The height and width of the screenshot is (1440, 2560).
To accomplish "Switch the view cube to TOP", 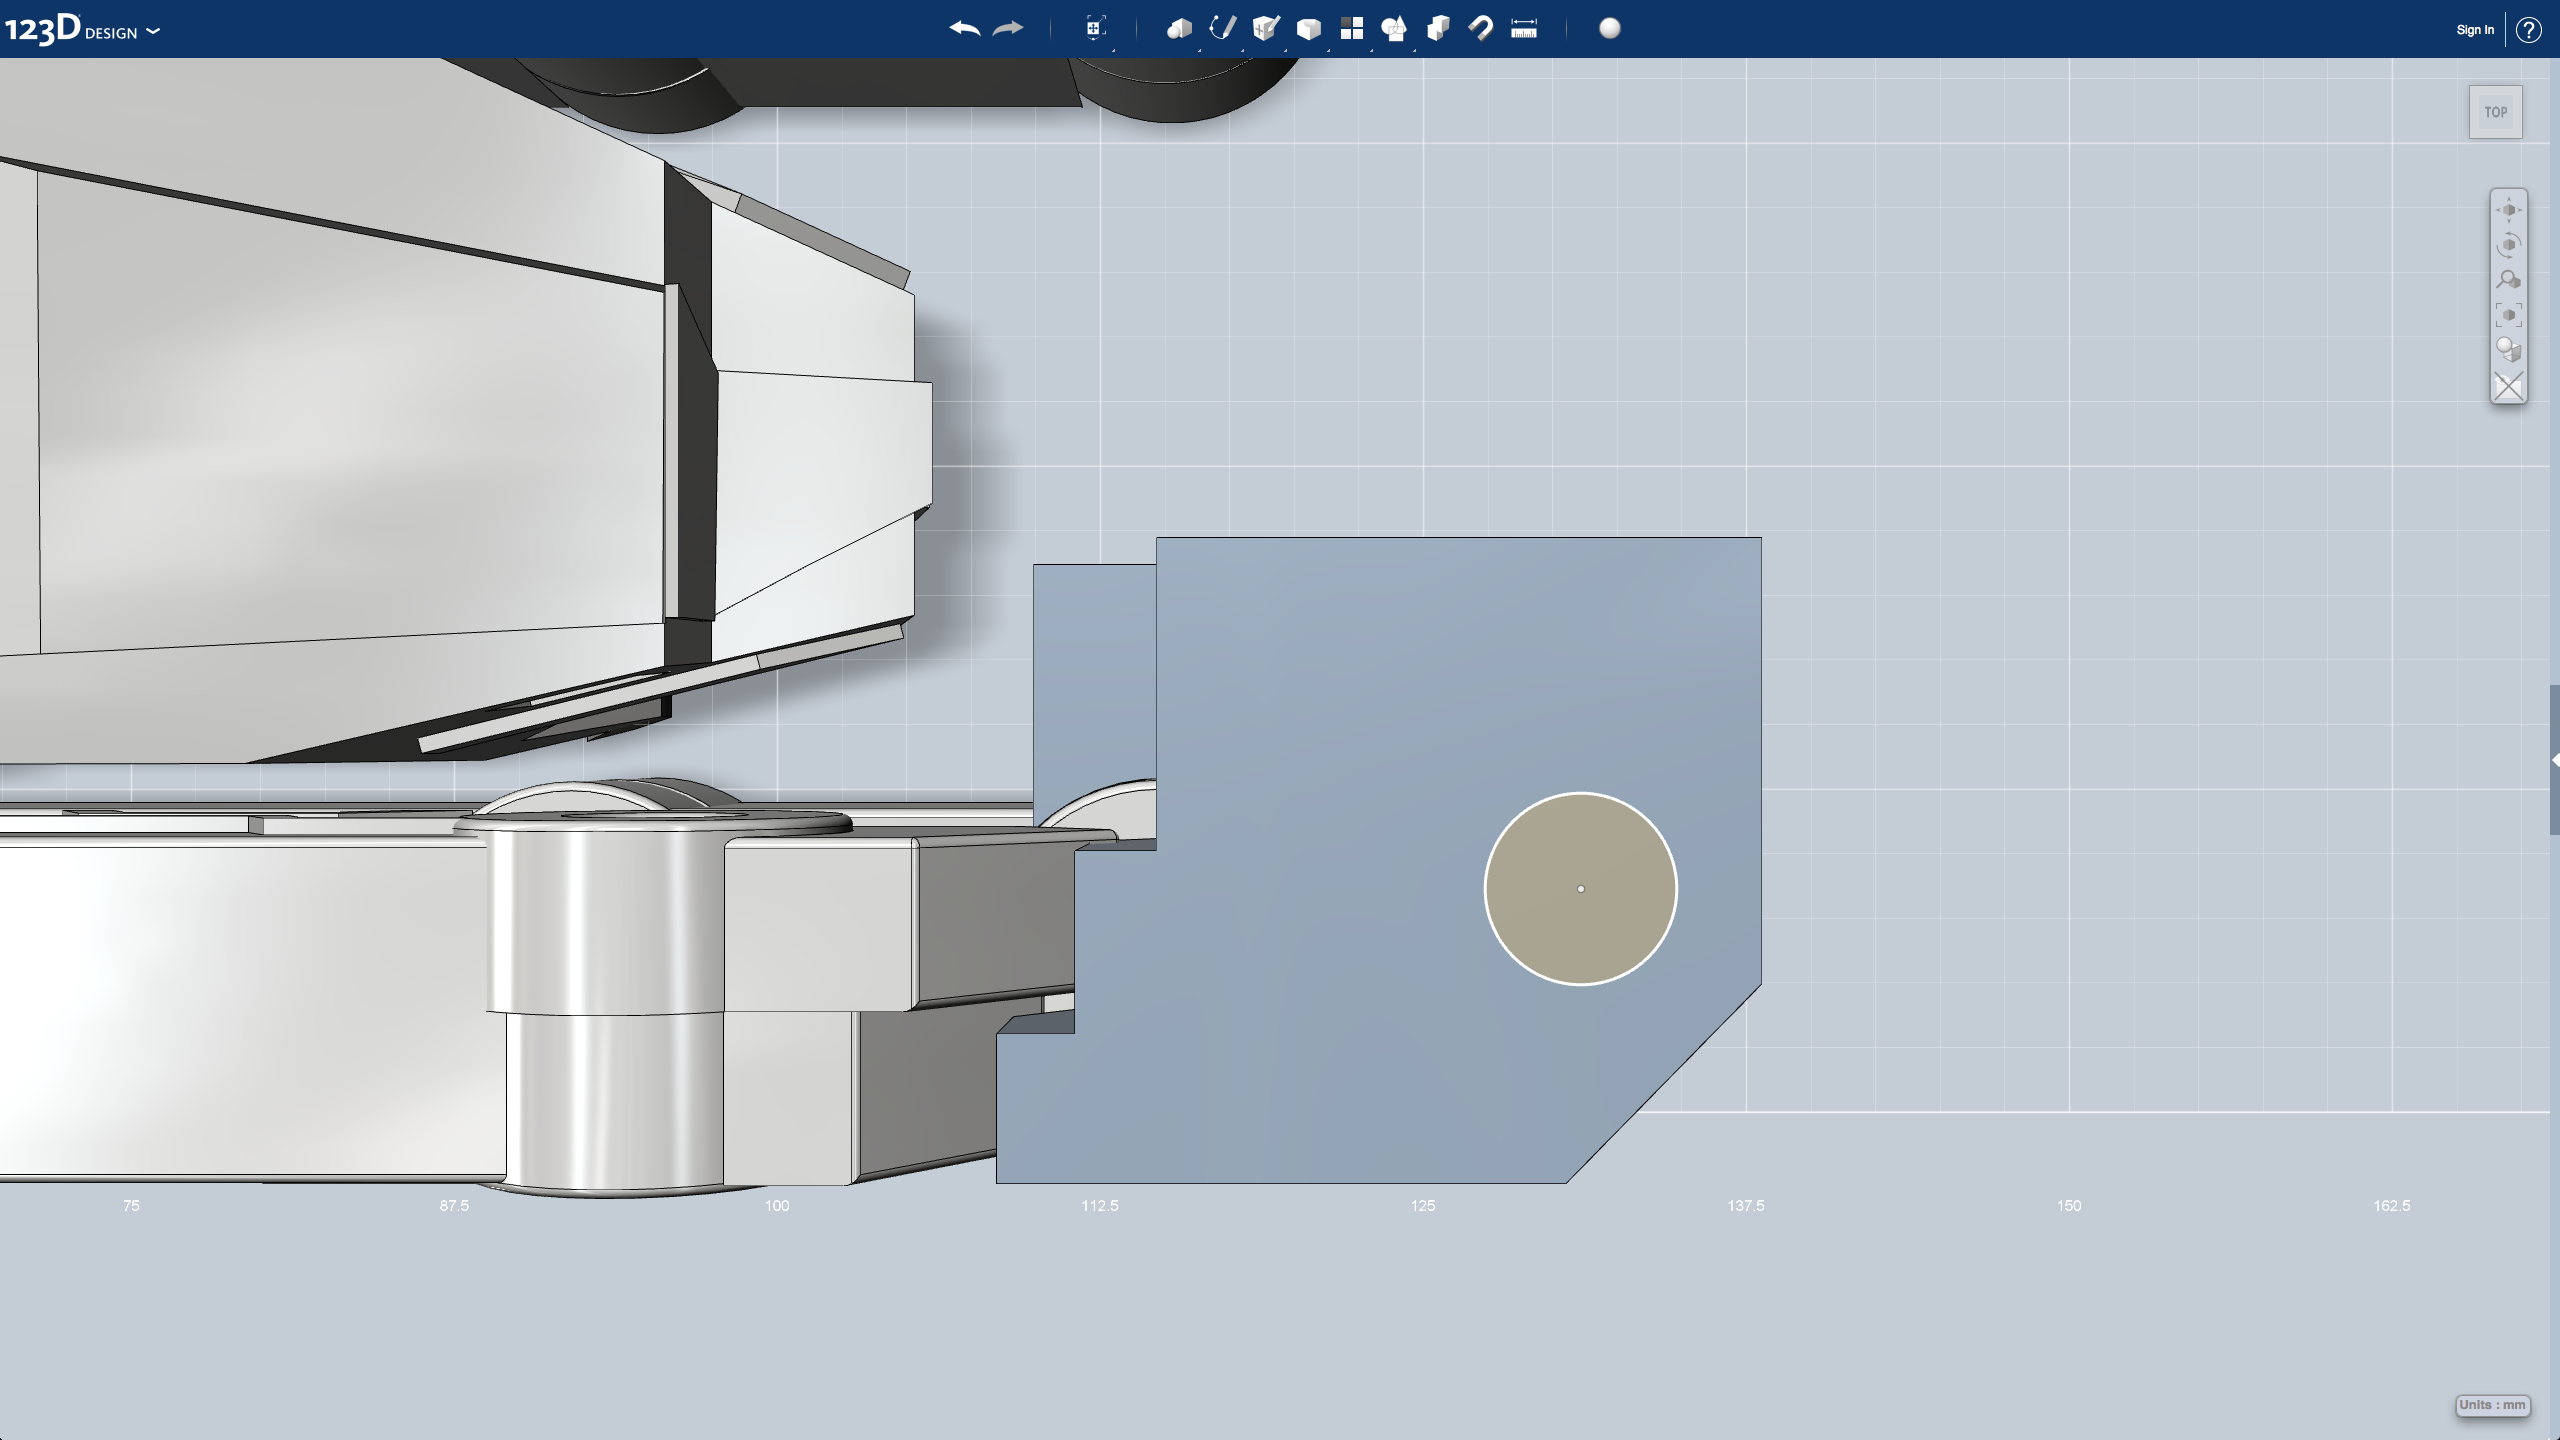I will (2494, 111).
